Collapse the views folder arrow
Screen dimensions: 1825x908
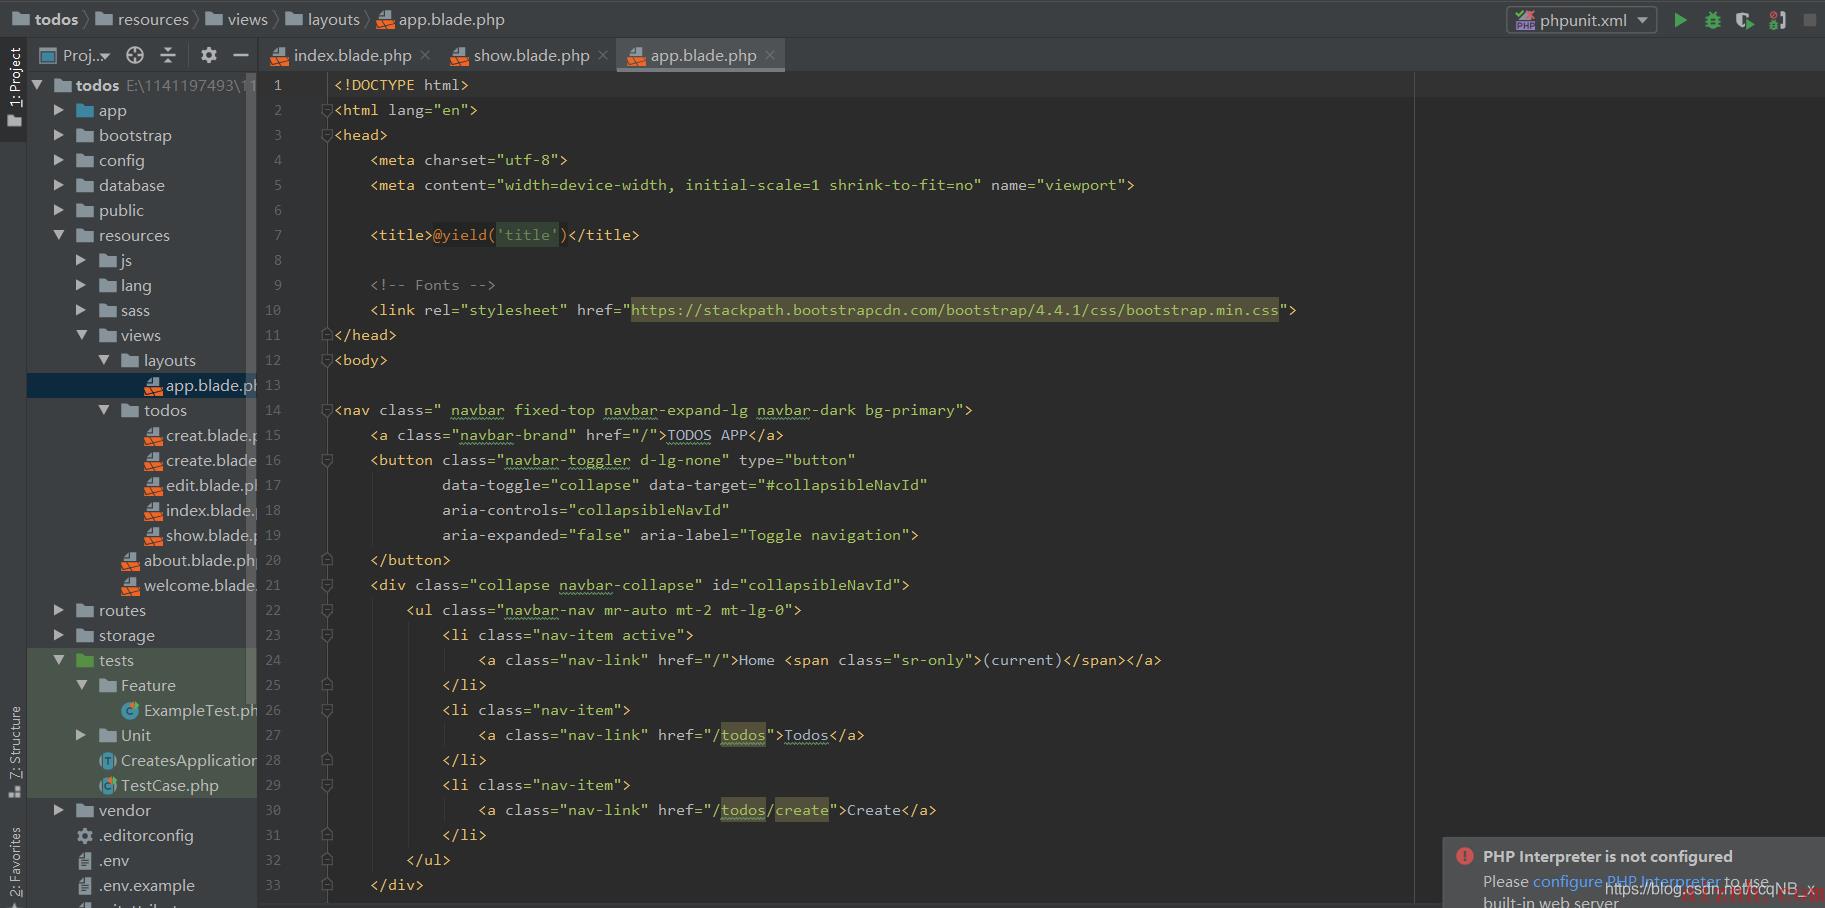point(82,335)
